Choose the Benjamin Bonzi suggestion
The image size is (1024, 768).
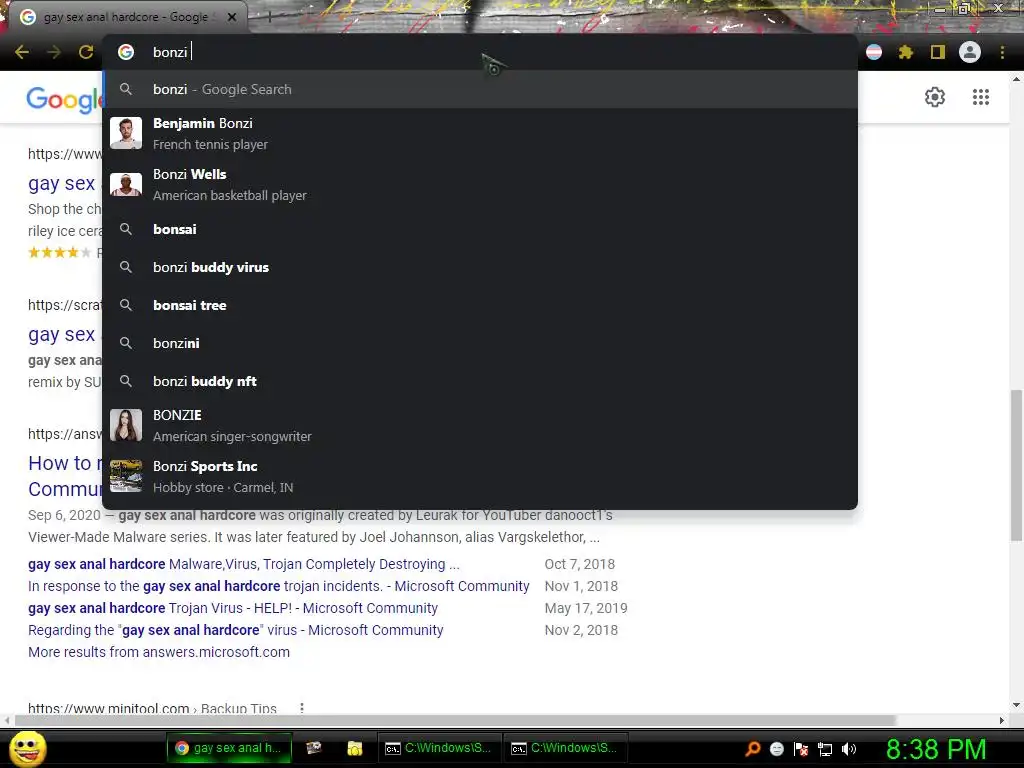tap(480, 133)
